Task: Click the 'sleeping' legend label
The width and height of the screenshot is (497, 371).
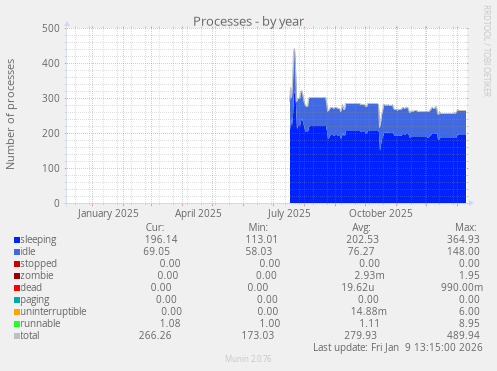Action: 38,240
